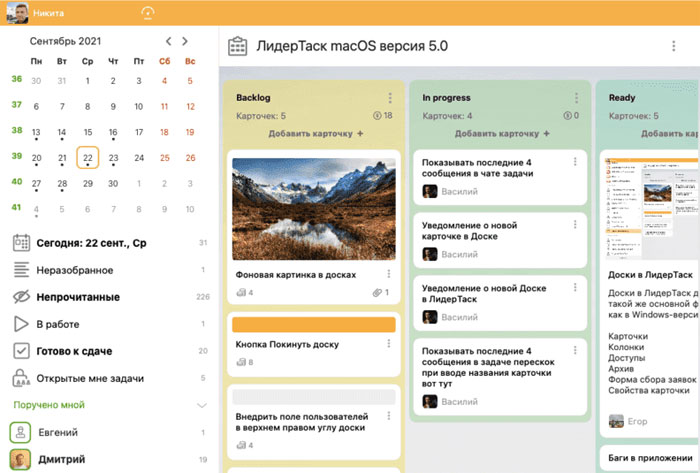This screenshot has width=700, height=473.
Task: Click gray color bar on Внедрить поле card
Action: coord(314,397)
